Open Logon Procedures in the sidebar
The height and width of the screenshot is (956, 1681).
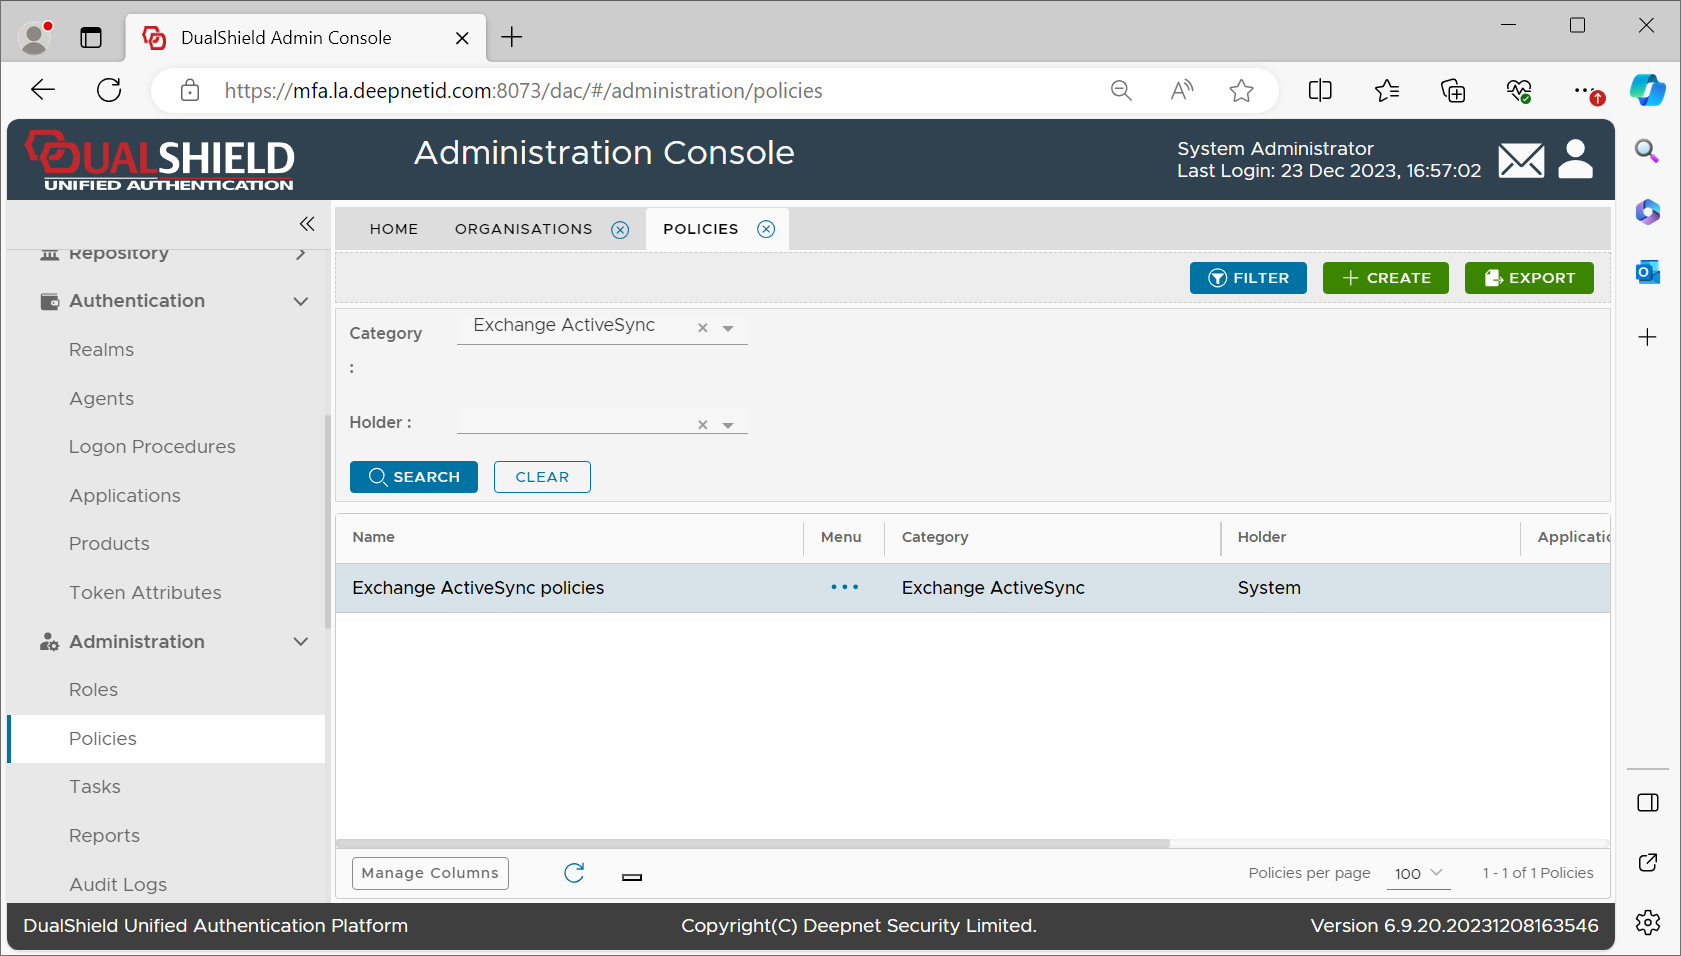[x=152, y=447]
